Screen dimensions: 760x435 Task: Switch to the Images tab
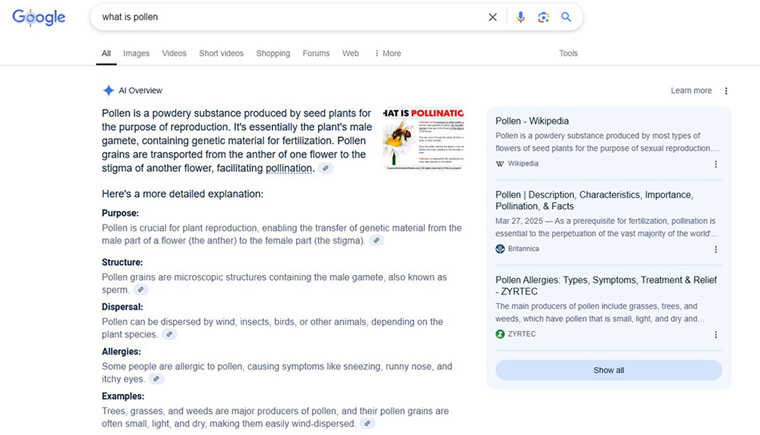136,53
